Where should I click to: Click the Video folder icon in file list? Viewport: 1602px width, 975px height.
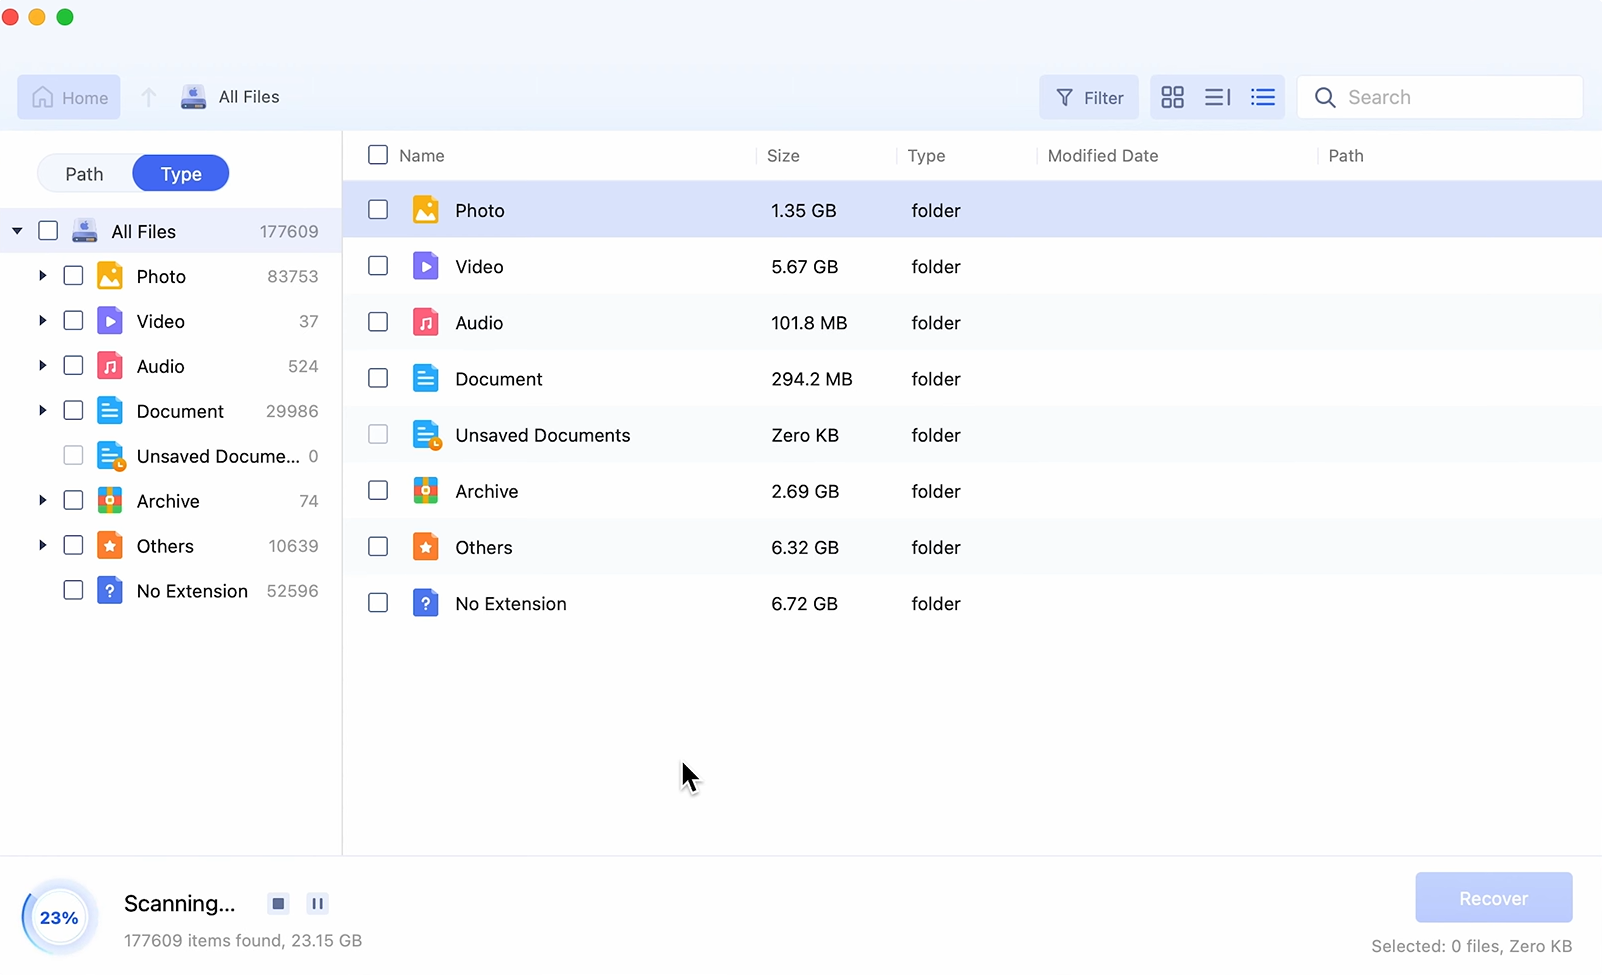426,266
